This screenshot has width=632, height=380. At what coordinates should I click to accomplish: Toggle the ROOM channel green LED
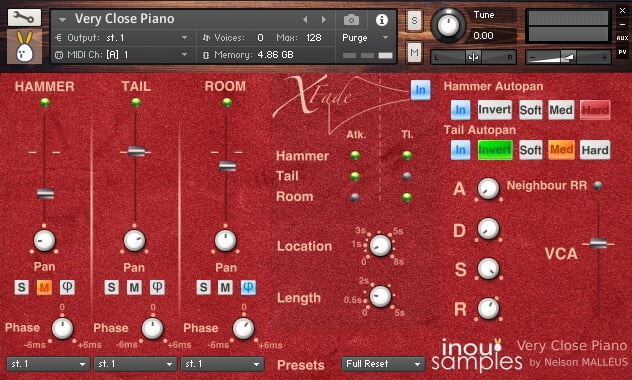click(227, 102)
